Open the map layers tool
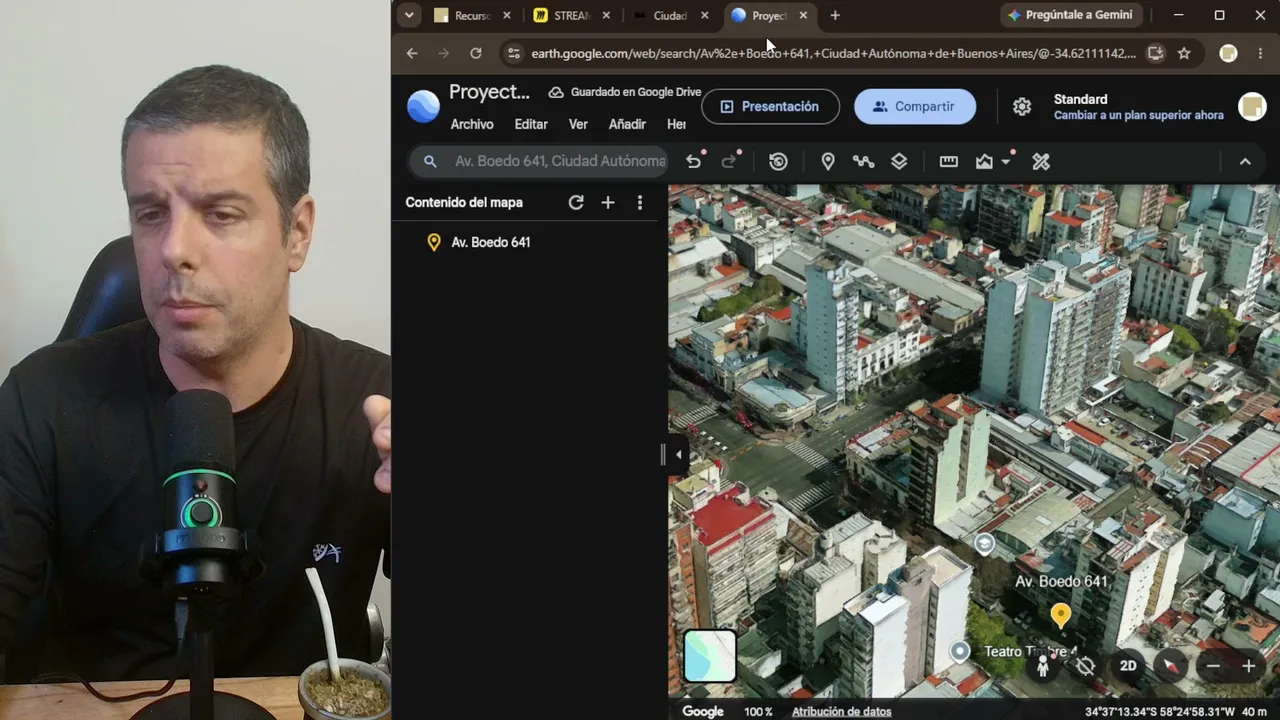Viewport: 1280px width, 720px height. (x=899, y=161)
